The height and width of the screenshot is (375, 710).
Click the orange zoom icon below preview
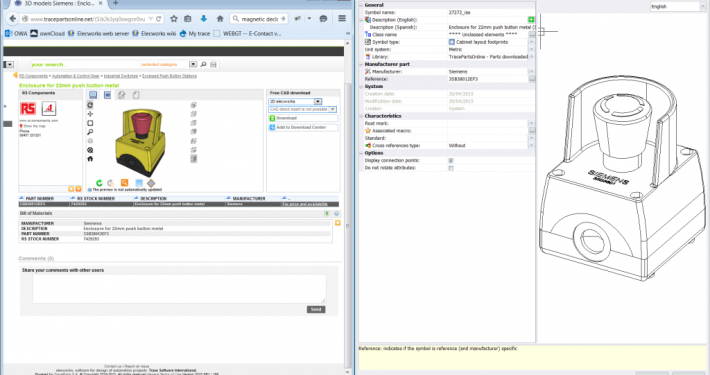tap(125, 183)
